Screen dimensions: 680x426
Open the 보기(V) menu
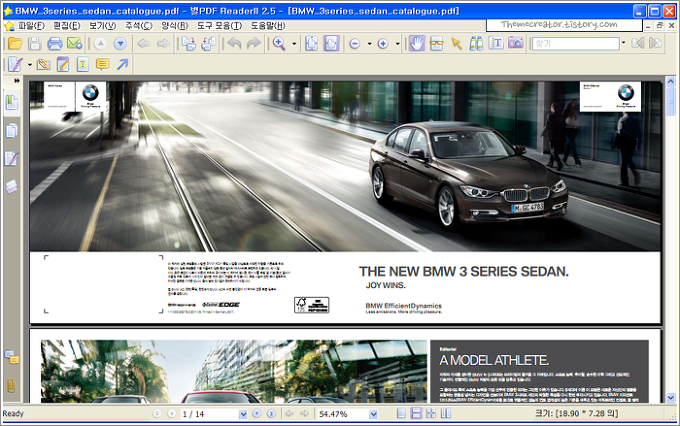[x=103, y=26]
